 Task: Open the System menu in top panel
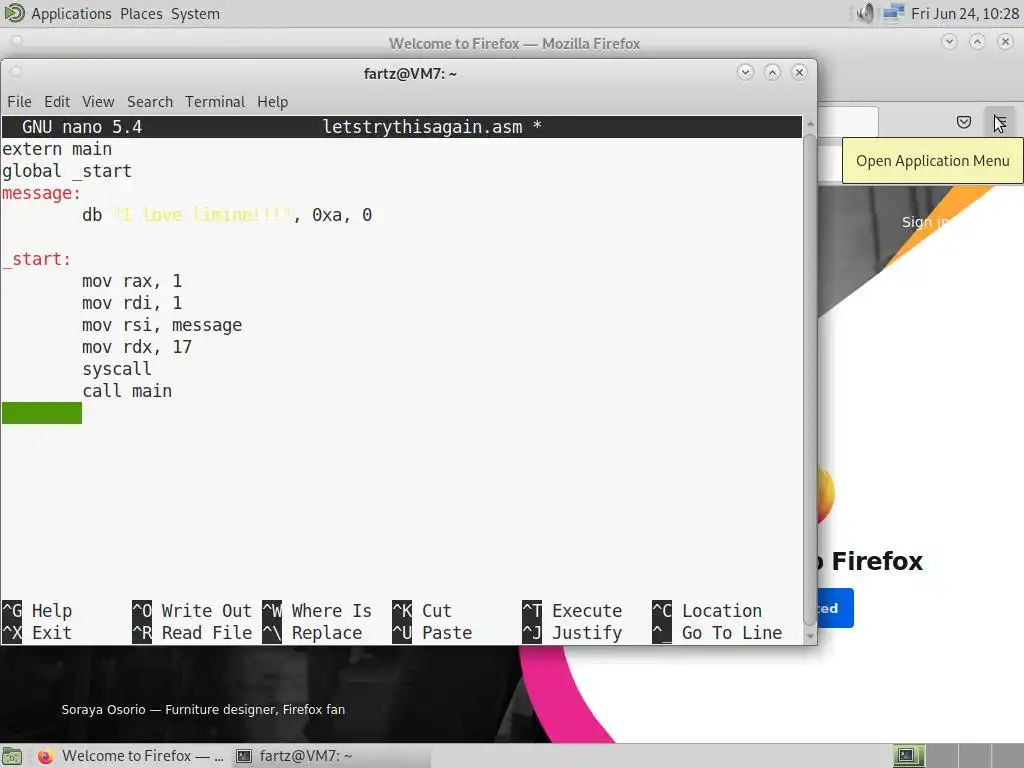tap(195, 14)
